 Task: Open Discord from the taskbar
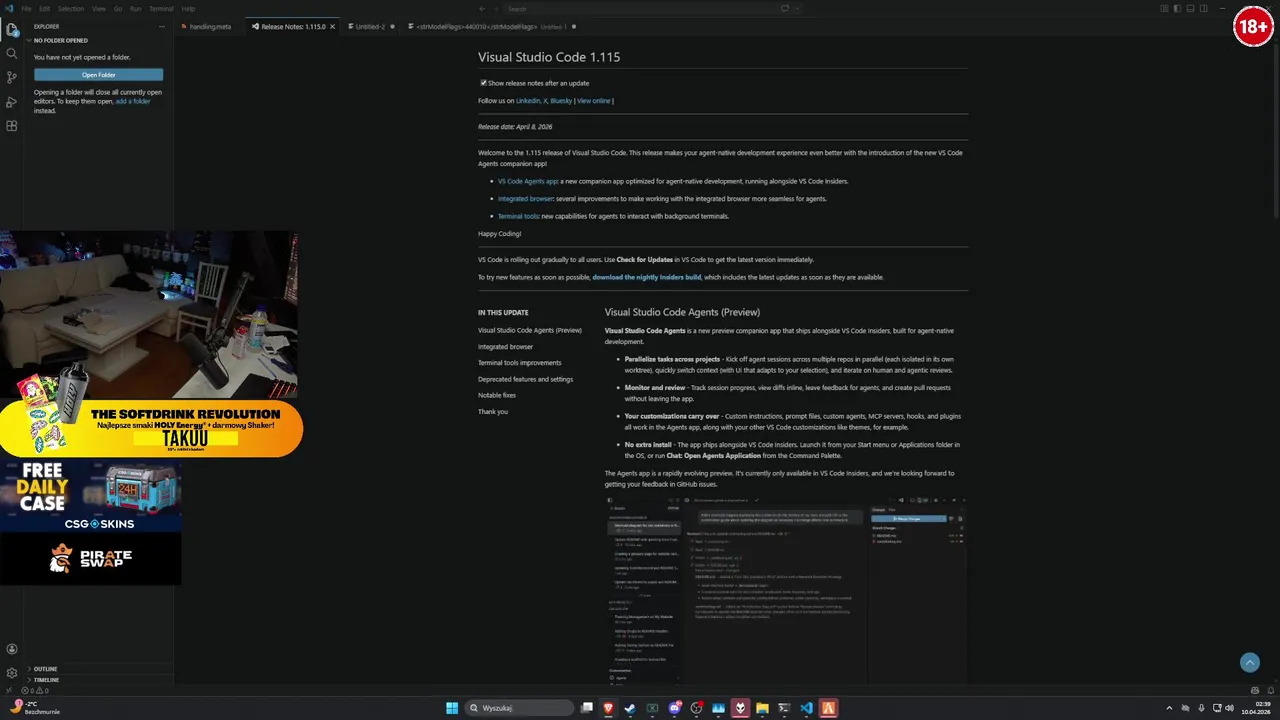point(675,708)
